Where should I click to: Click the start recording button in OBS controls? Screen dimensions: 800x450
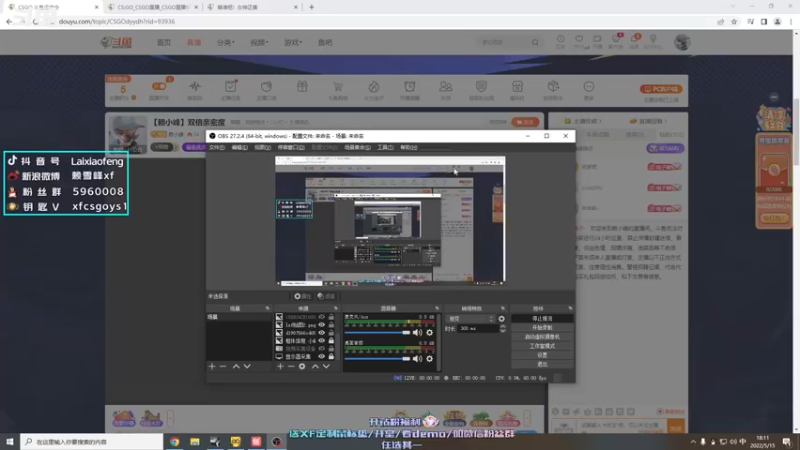click(542, 328)
